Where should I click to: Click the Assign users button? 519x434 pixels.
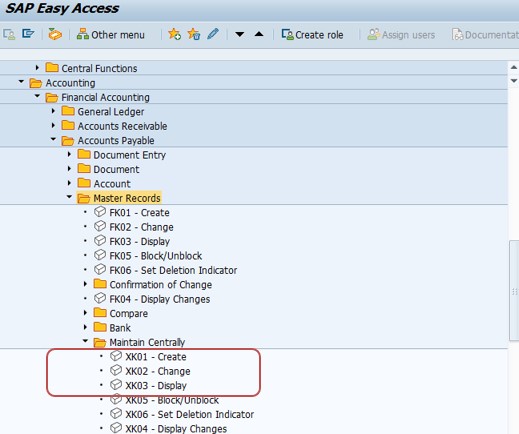coord(401,35)
